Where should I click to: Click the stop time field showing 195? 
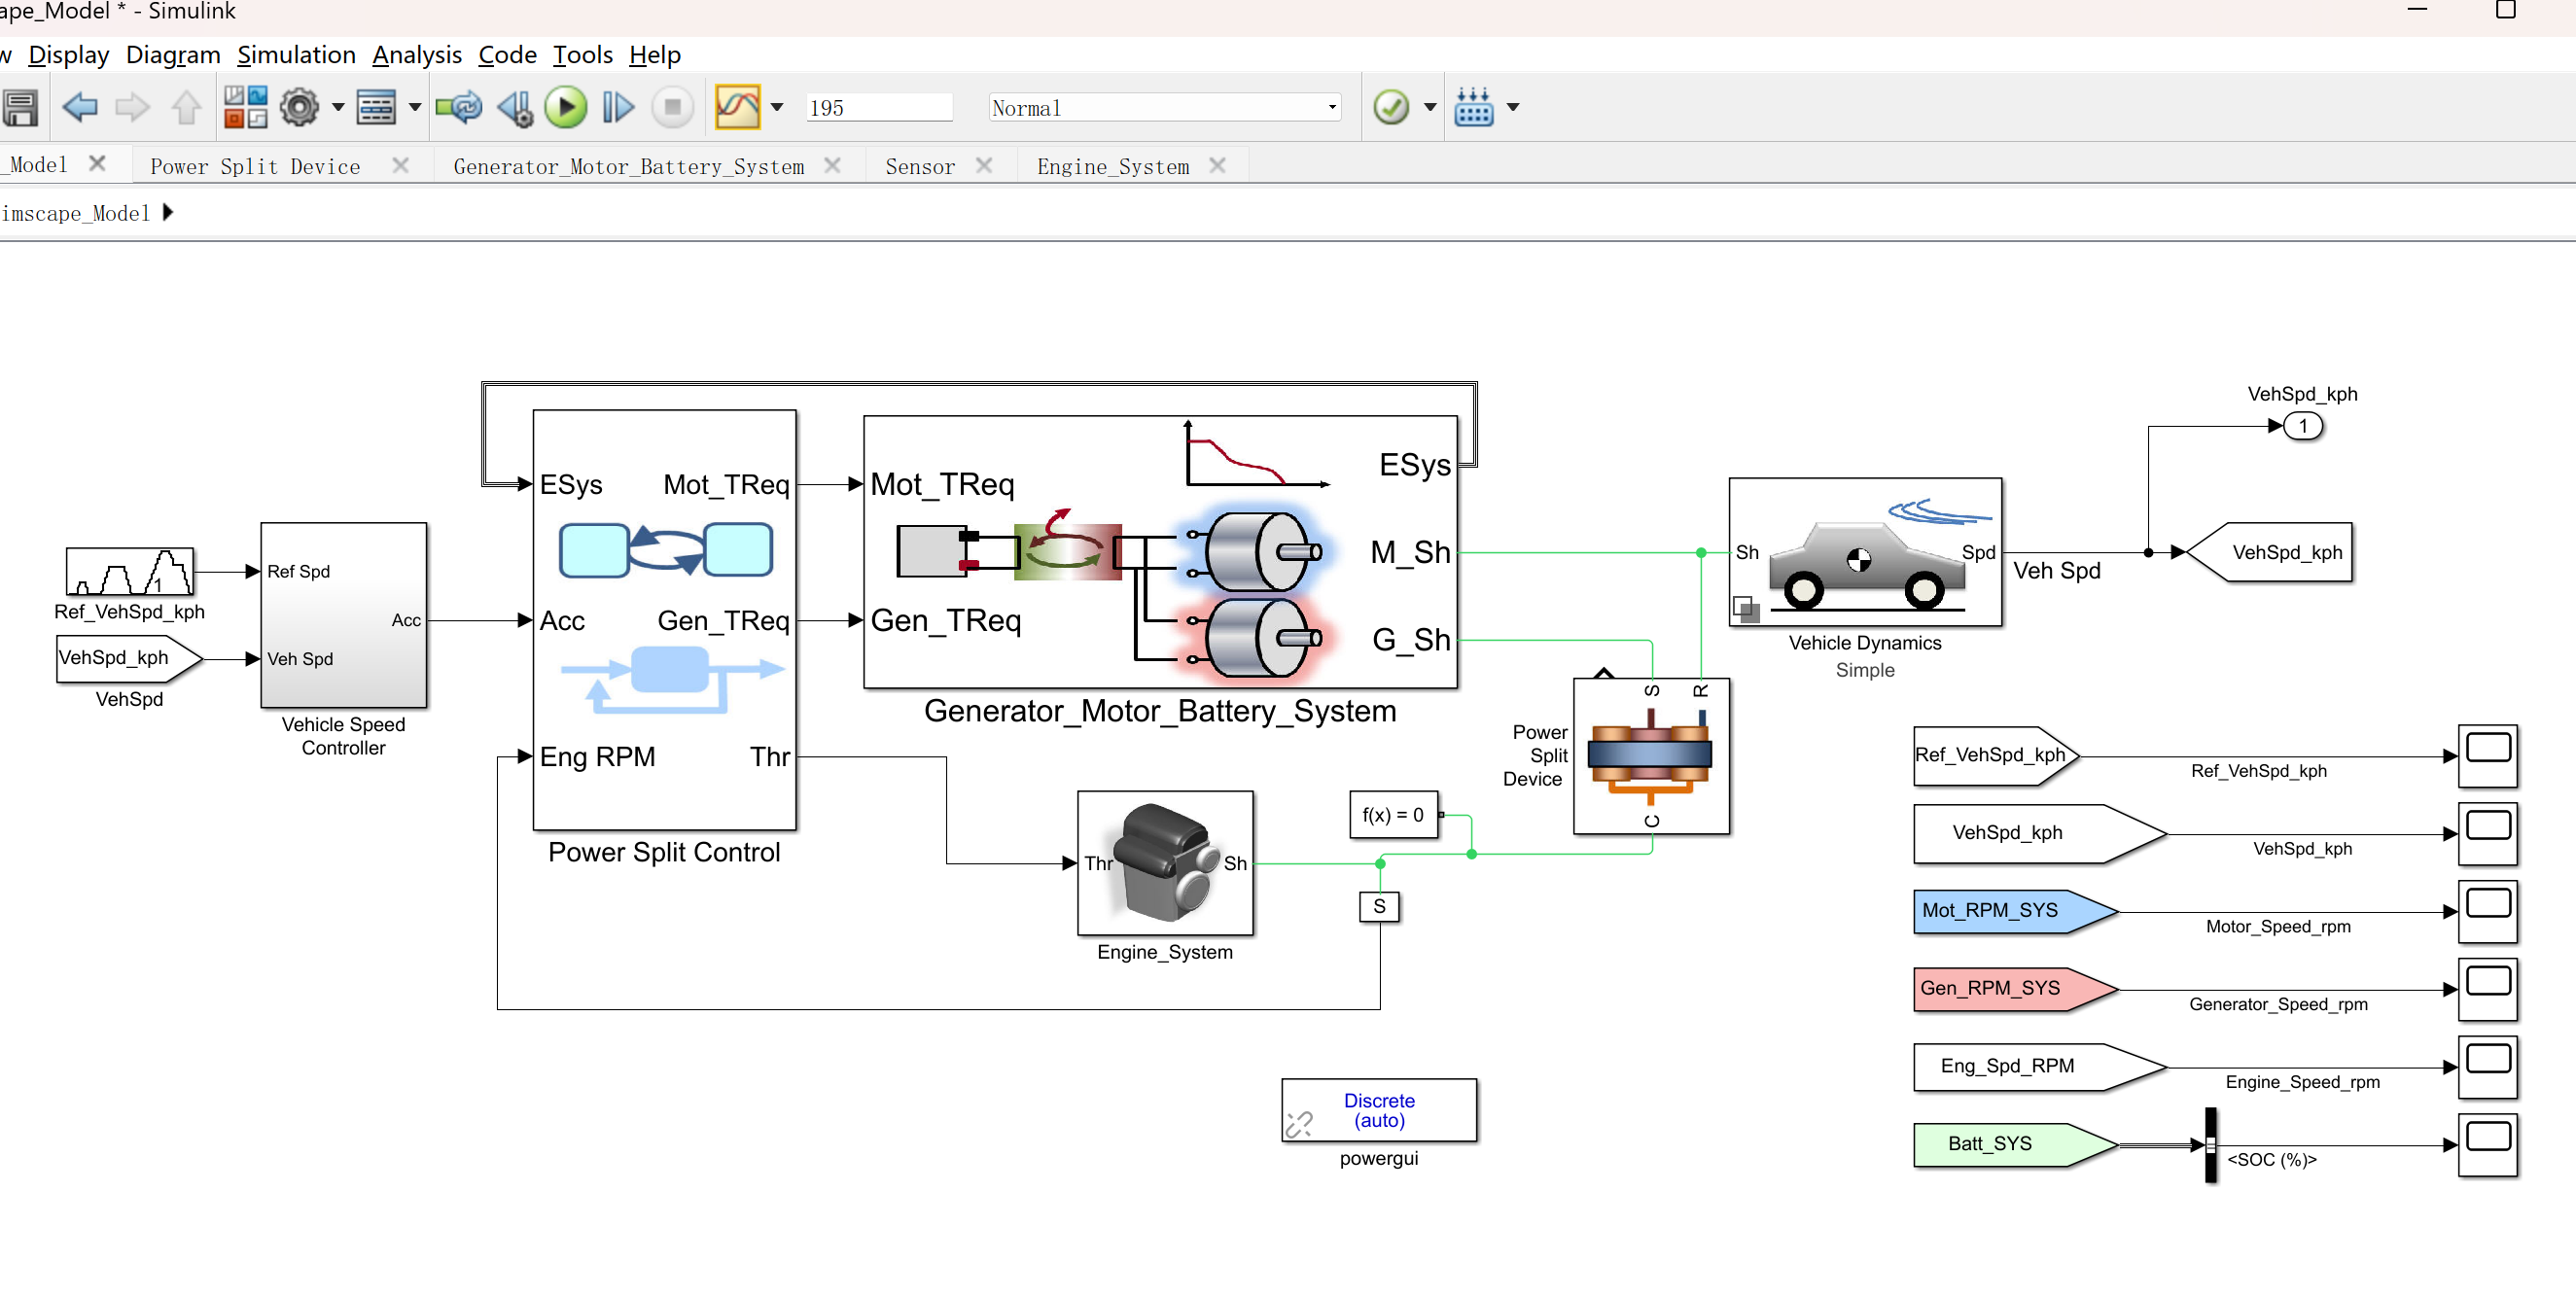[878, 107]
